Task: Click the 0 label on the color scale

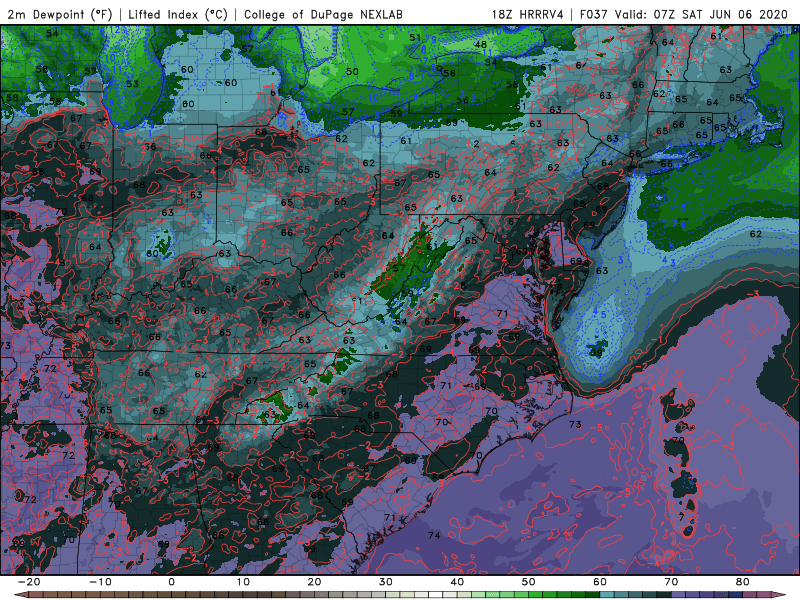Action: coord(171,582)
